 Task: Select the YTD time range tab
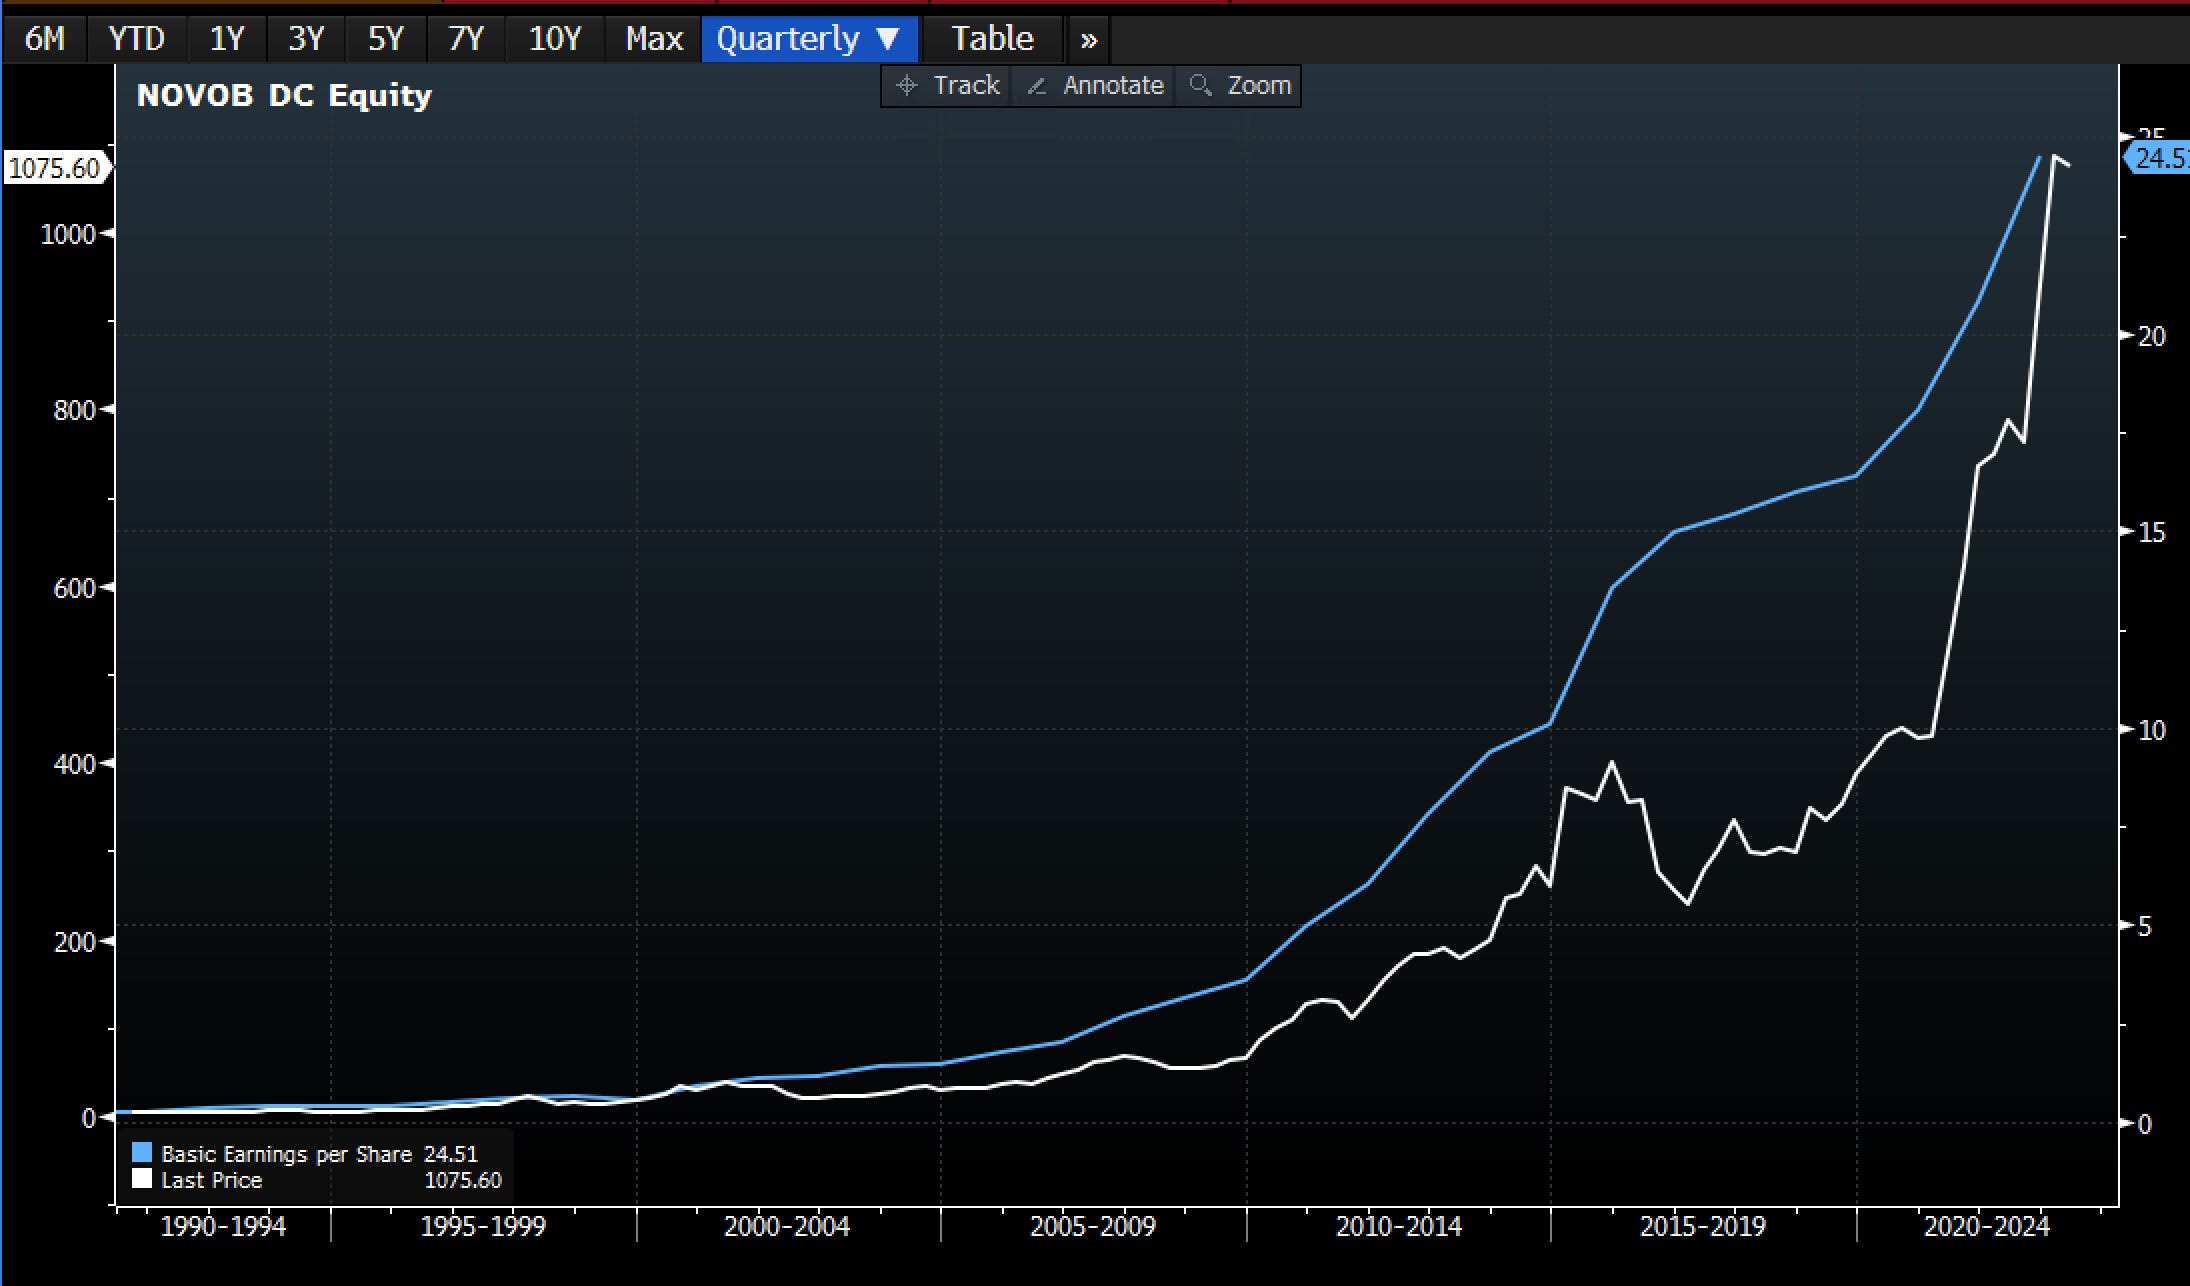pyautogui.click(x=136, y=39)
